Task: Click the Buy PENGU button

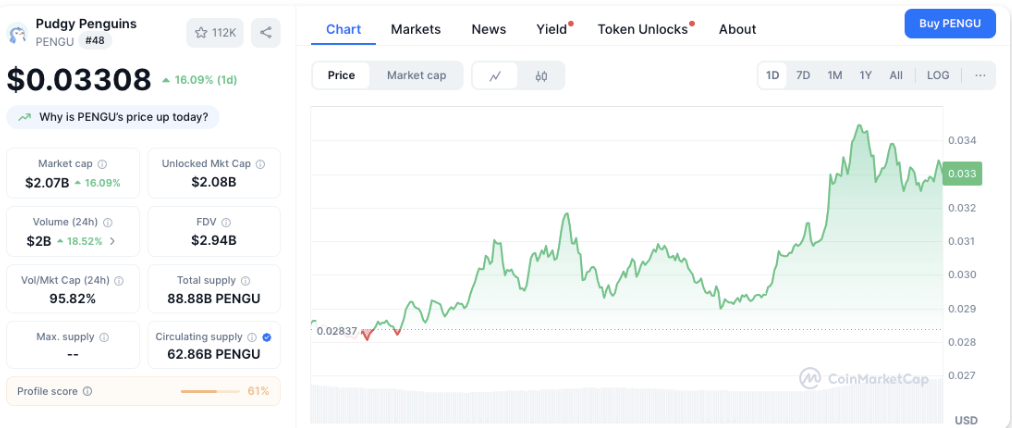Action: [949, 24]
